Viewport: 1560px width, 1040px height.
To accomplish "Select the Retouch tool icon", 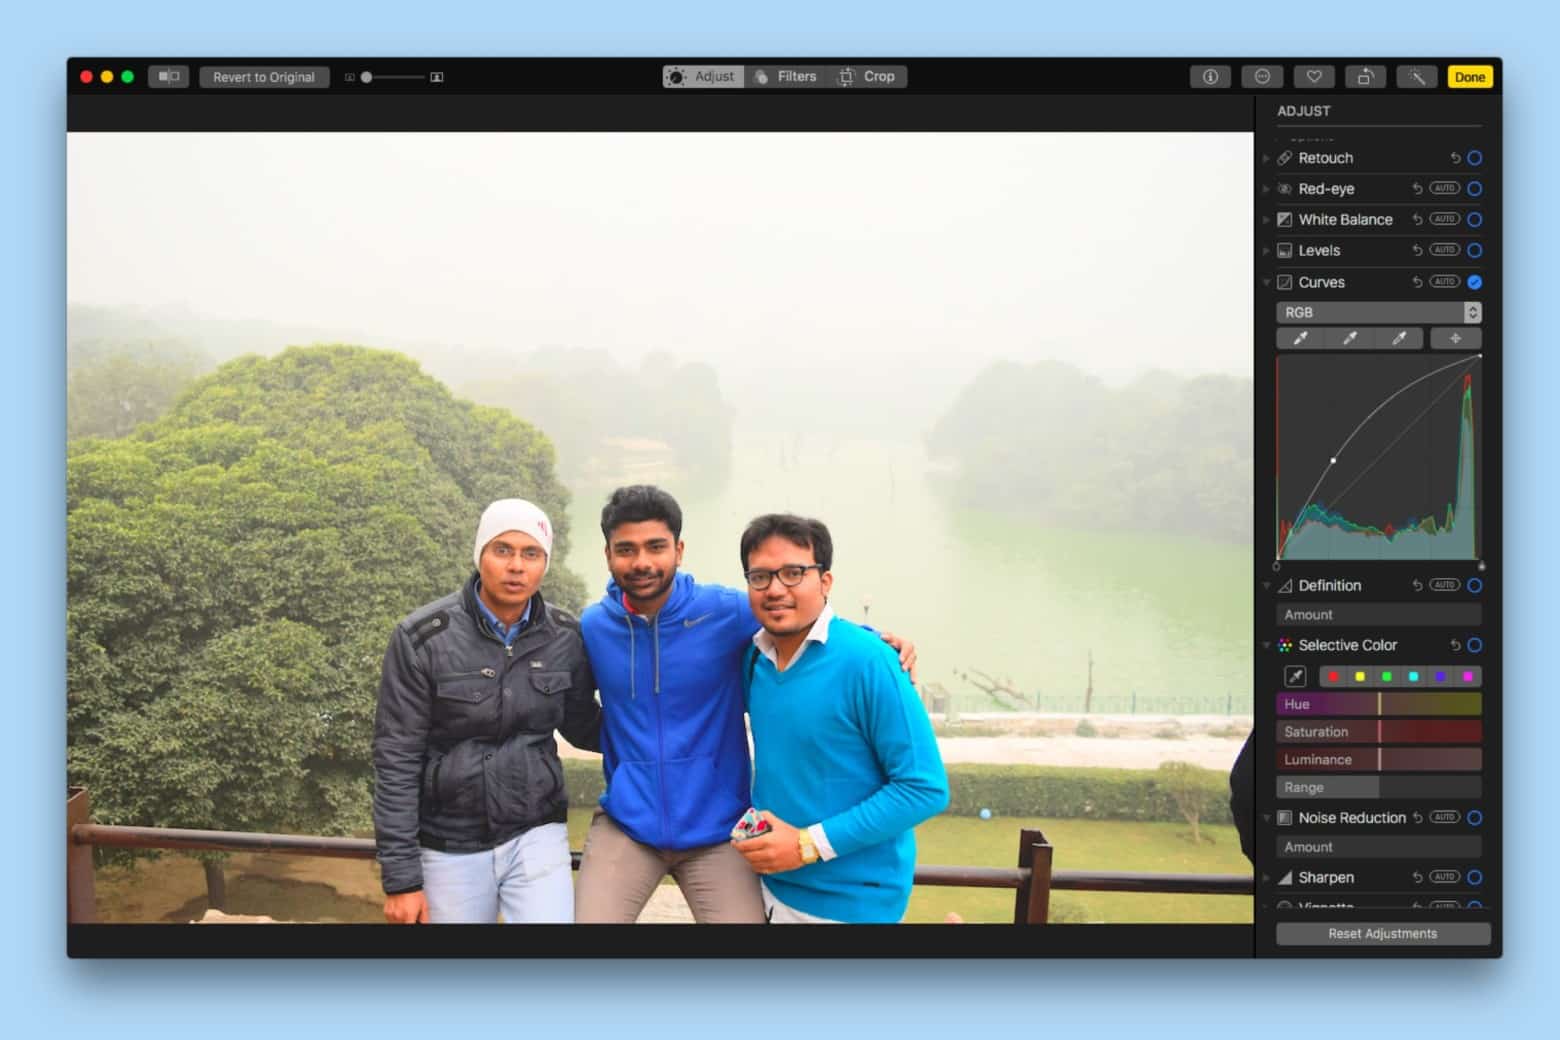I will (x=1285, y=157).
